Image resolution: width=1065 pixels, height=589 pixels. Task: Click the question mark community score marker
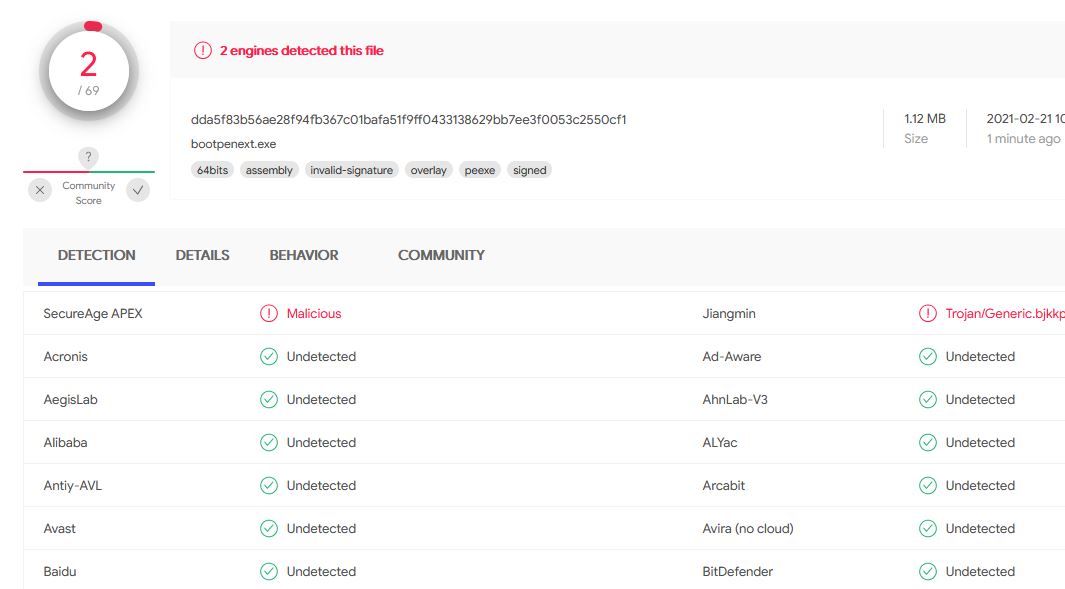coord(89,157)
